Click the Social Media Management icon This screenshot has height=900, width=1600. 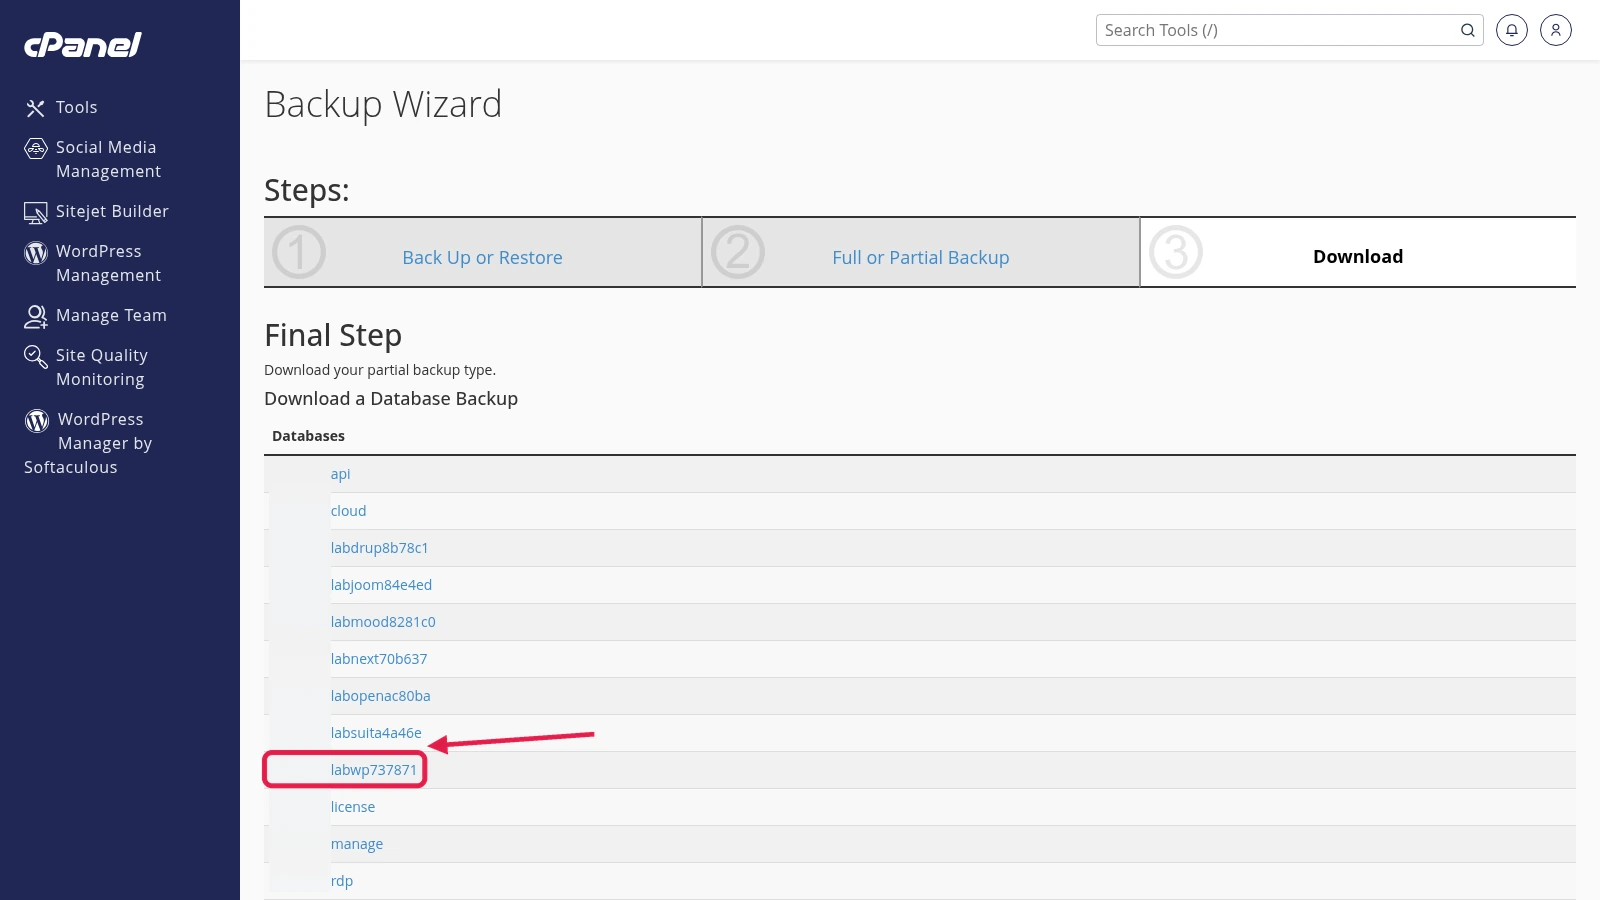[x=36, y=148]
